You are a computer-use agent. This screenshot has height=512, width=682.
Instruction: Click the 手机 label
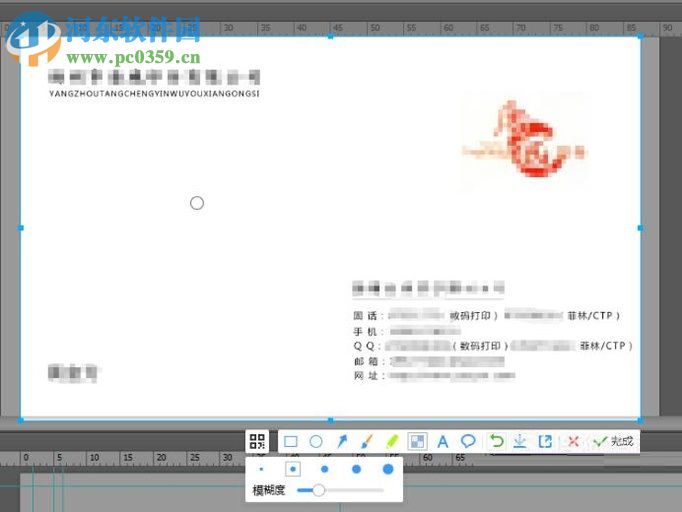click(365, 332)
